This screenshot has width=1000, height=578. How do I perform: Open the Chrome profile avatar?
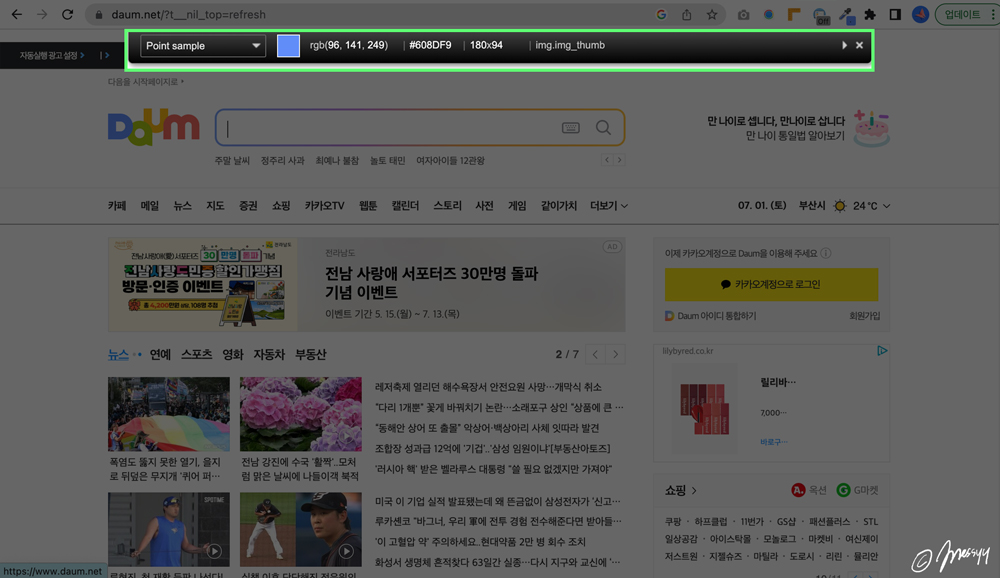[920, 14]
